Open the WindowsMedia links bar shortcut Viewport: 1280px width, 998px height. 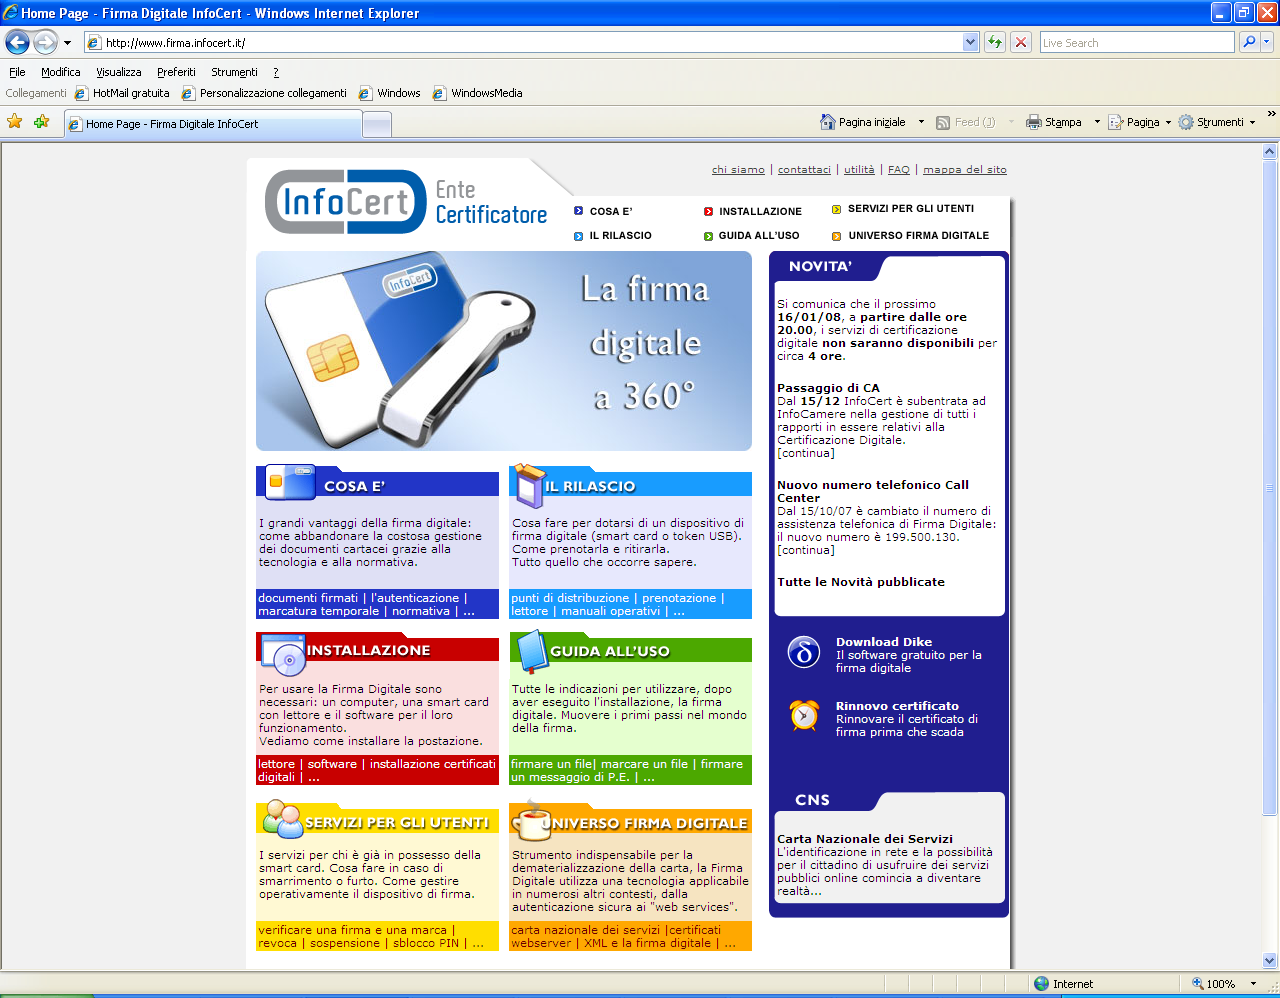[478, 93]
